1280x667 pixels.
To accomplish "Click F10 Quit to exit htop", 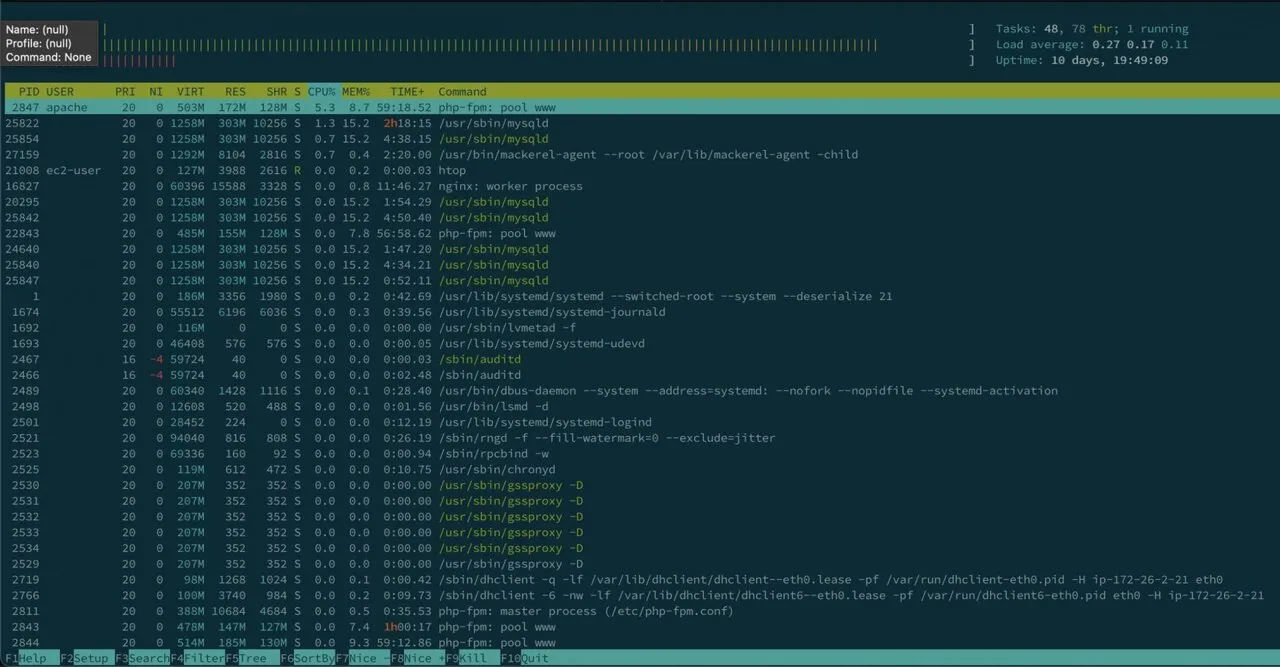I will coord(526,659).
